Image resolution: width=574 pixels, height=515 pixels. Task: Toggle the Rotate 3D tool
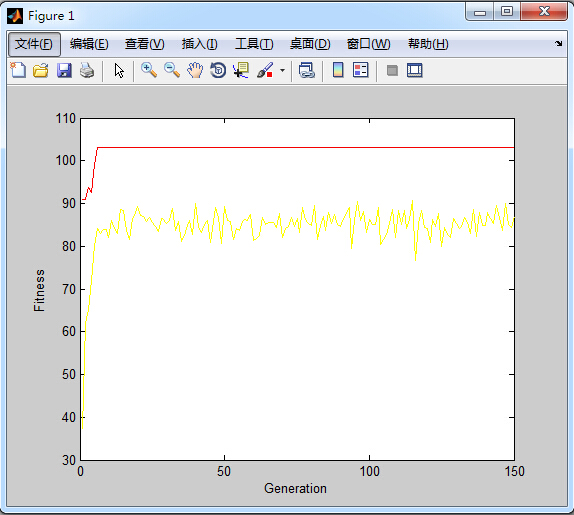[218, 70]
